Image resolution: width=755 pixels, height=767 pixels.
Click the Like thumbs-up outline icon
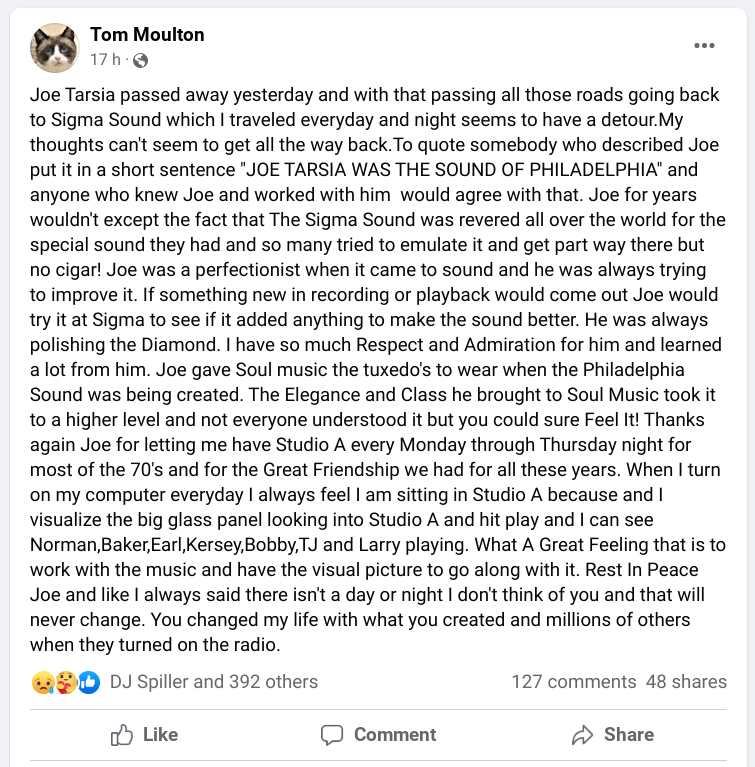(122, 735)
